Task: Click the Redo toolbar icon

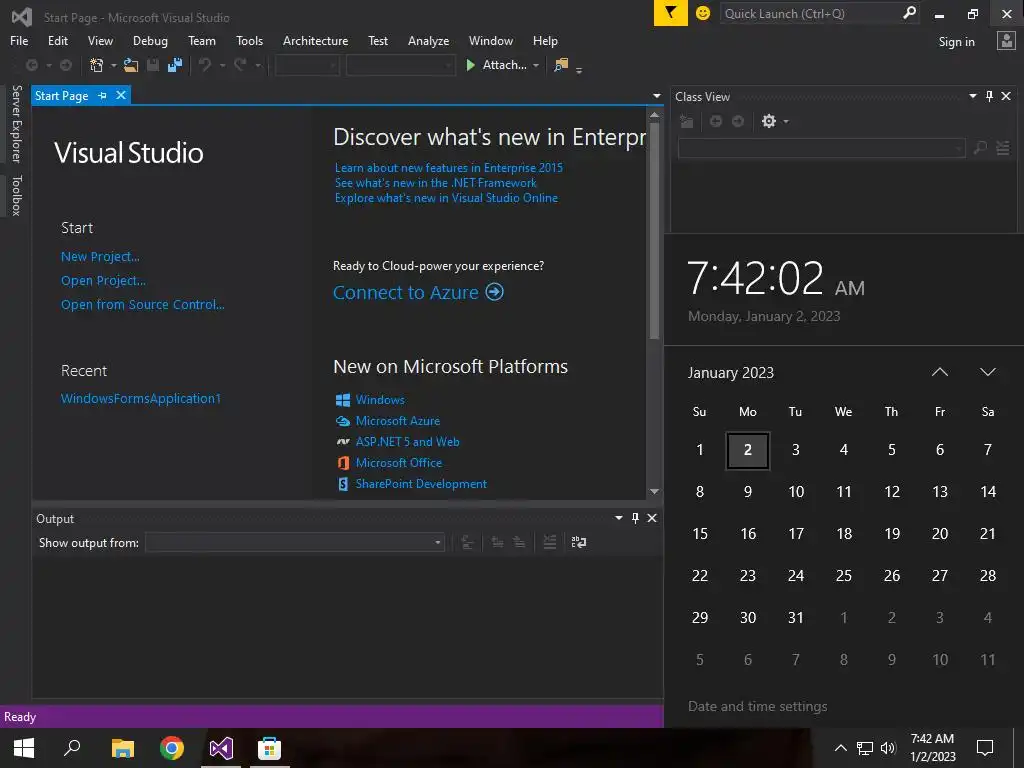Action: point(240,65)
